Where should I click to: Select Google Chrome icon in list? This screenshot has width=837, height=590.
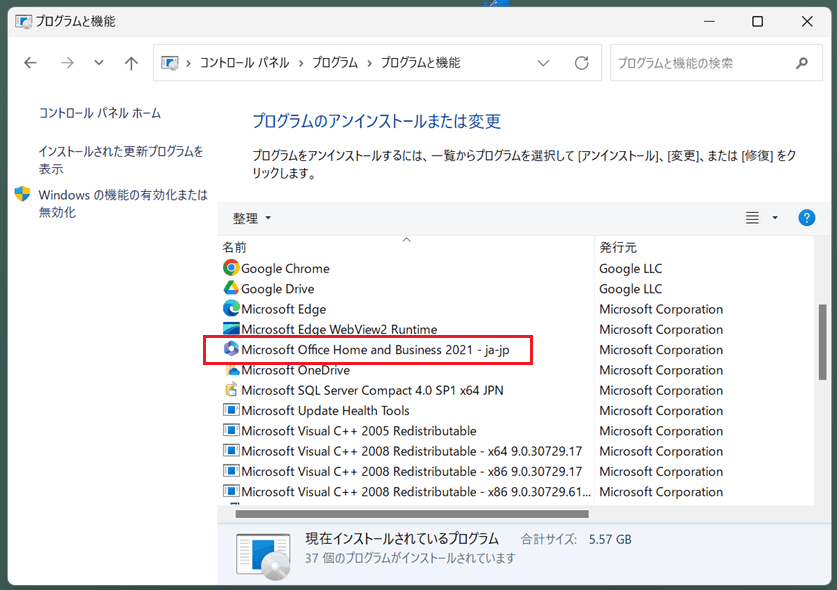click(231, 268)
